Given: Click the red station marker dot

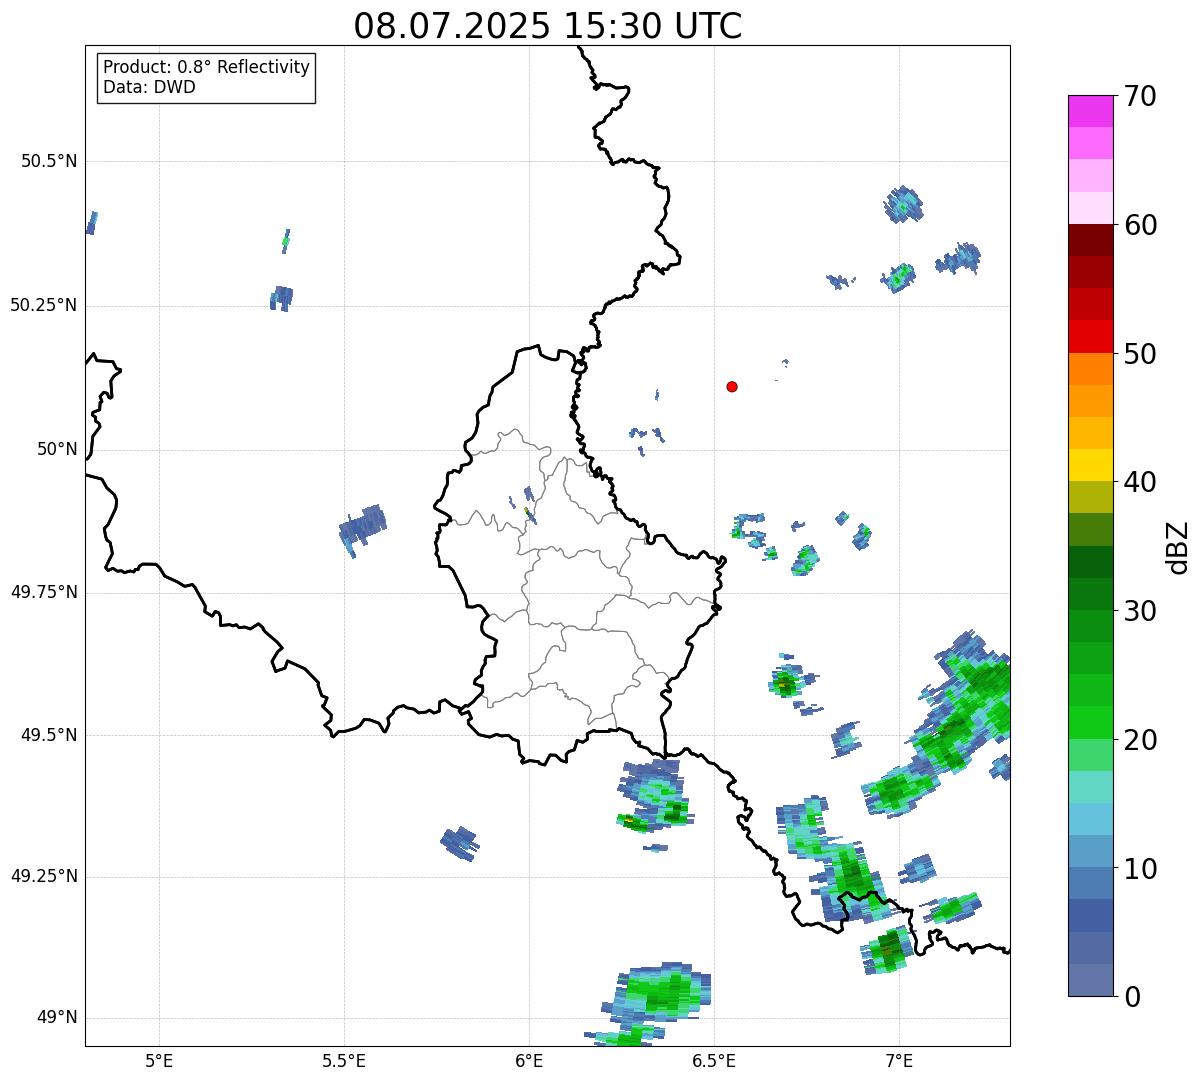Looking at the screenshot, I should pyautogui.click(x=732, y=386).
